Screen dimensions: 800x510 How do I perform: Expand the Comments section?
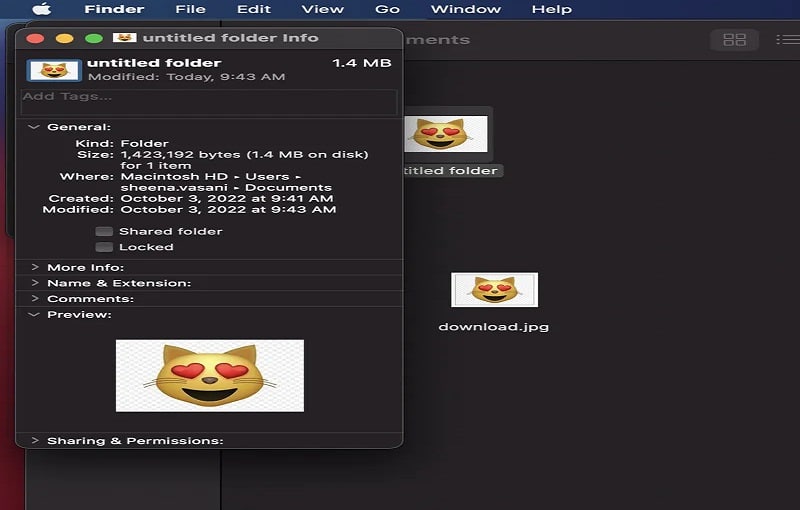tap(34, 299)
